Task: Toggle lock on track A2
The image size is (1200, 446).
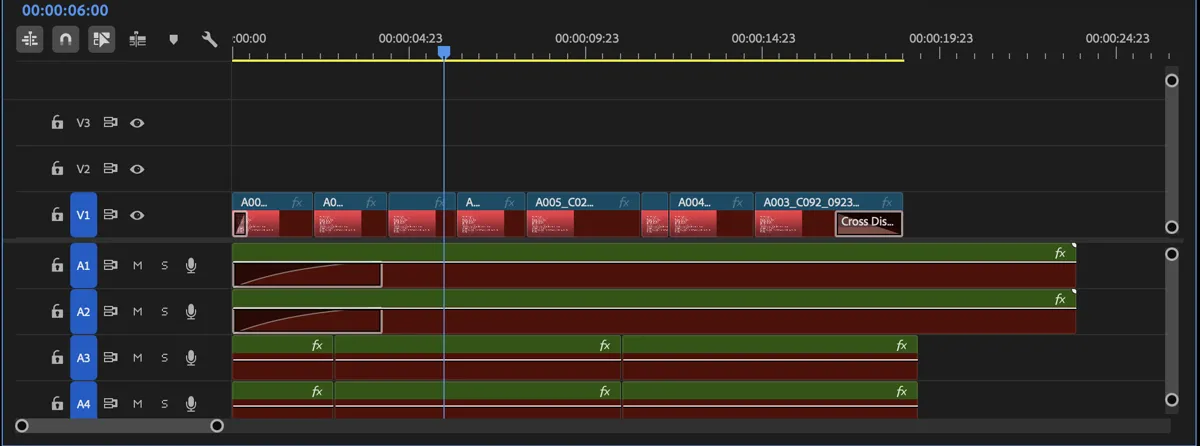Action: (58, 312)
